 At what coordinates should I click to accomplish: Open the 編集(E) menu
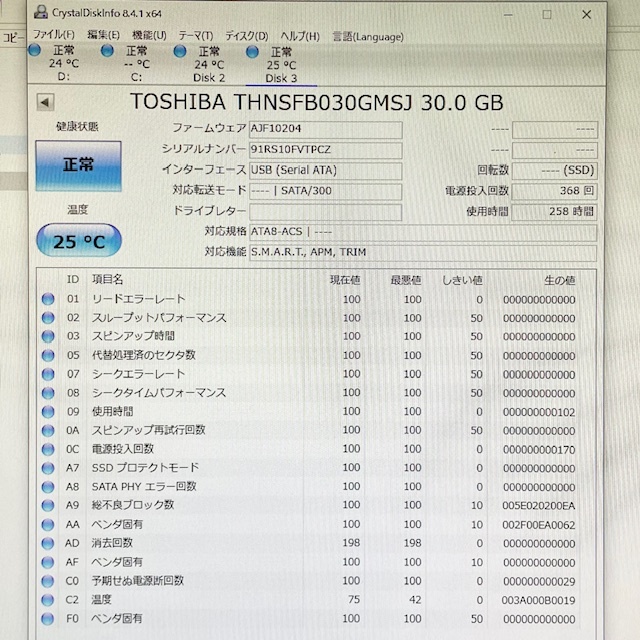tap(103, 35)
